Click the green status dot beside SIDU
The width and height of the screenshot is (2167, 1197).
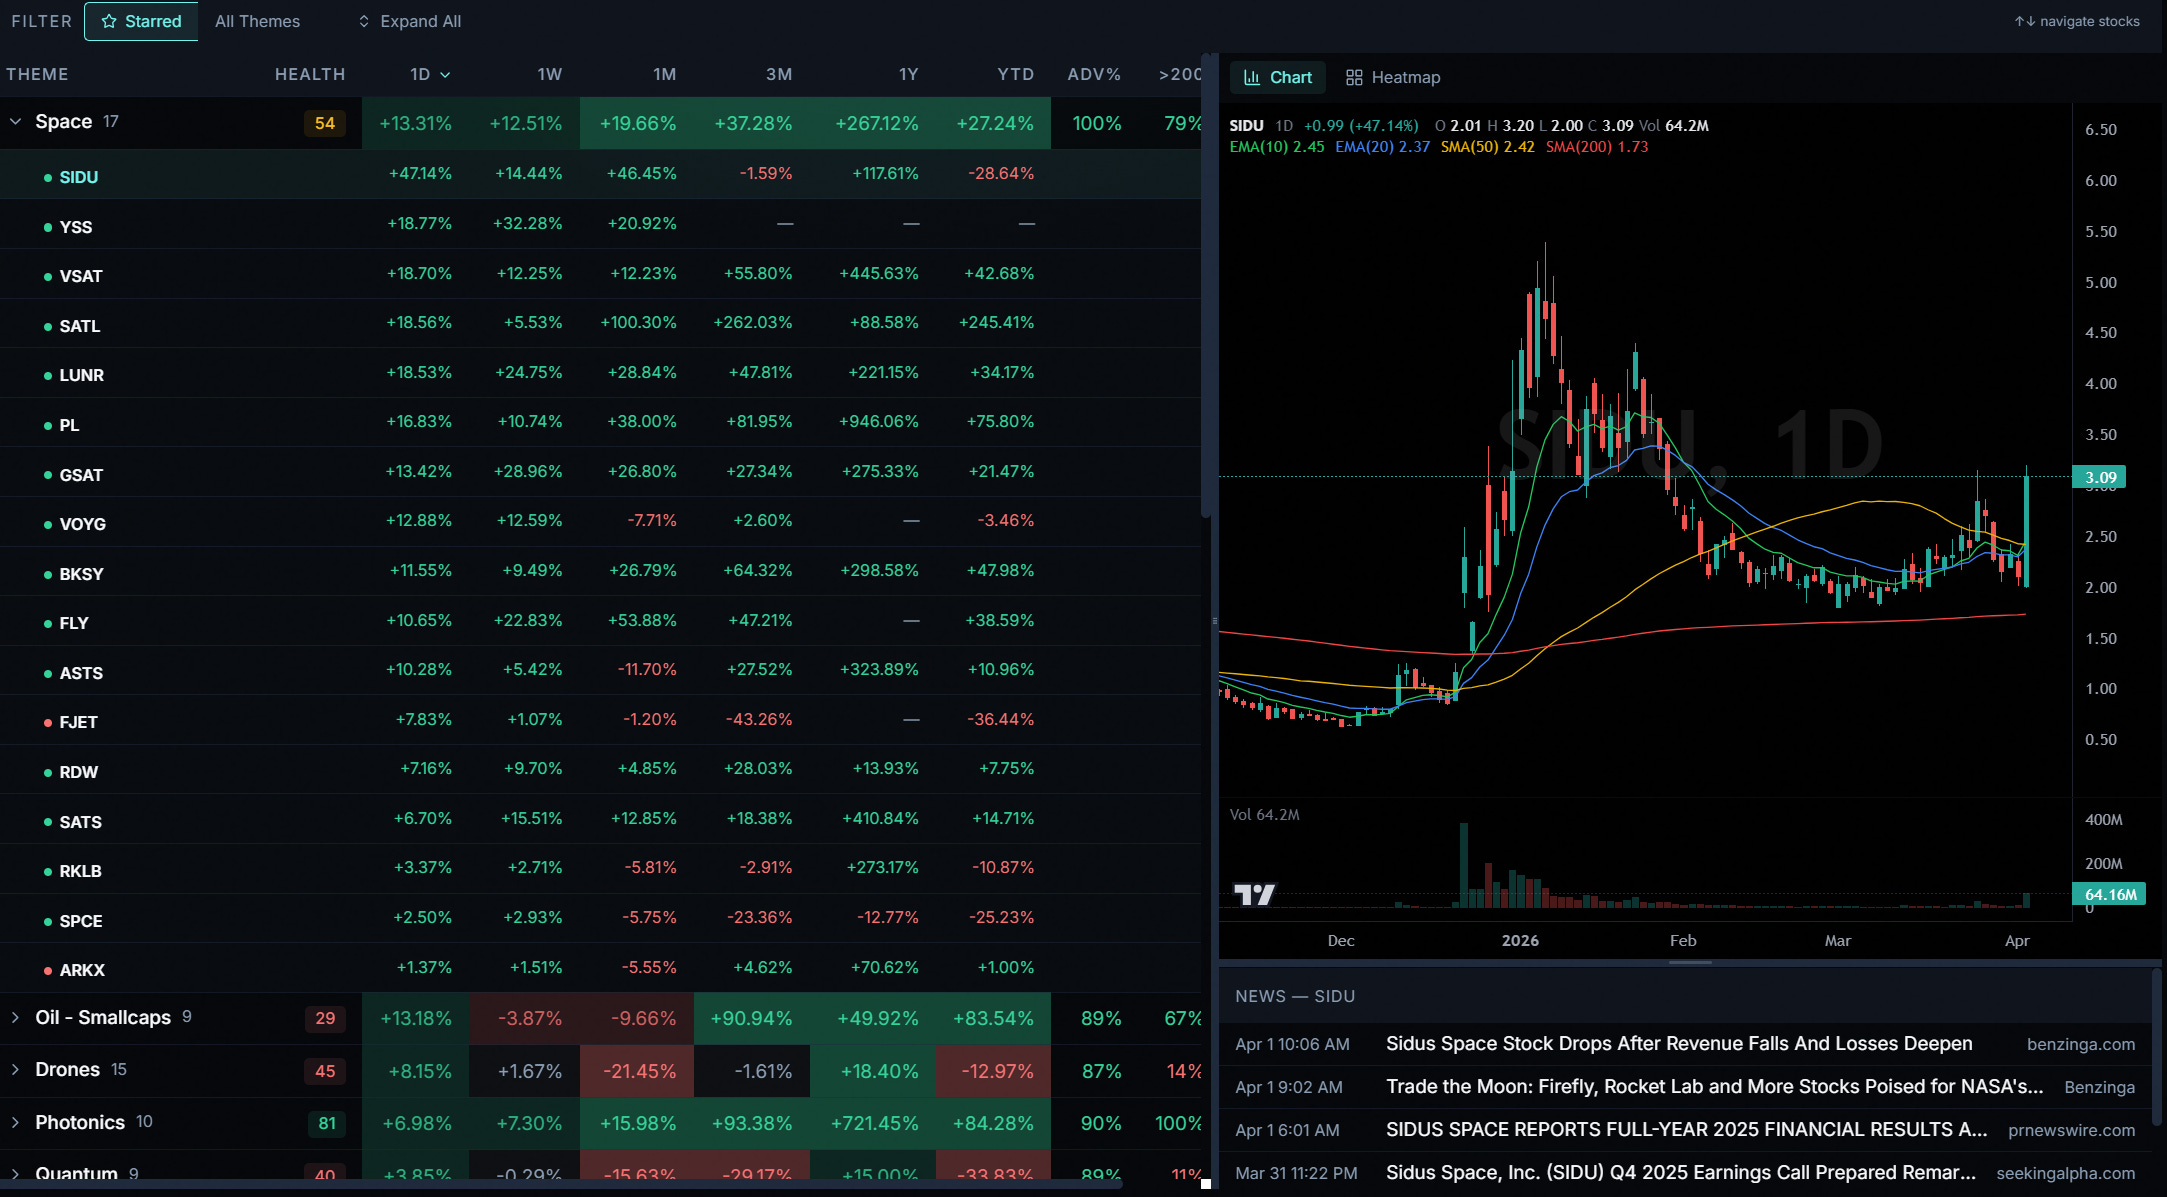coord(48,177)
